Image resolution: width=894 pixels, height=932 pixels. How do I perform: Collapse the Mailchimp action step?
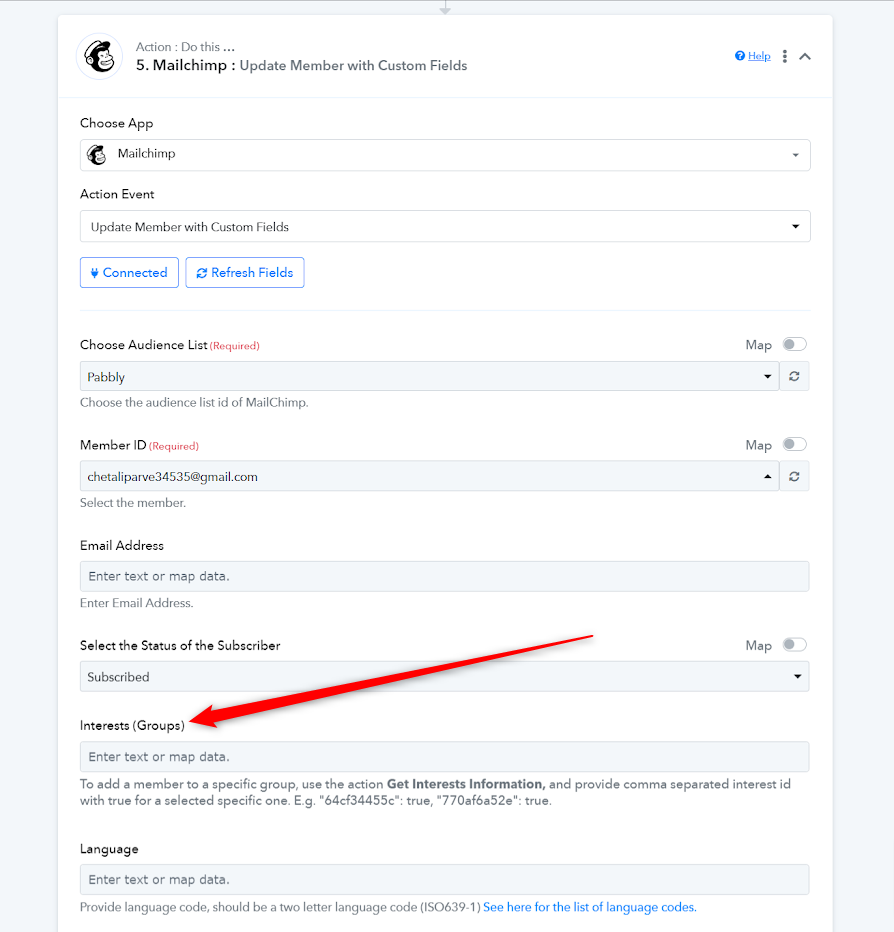[805, 56]
